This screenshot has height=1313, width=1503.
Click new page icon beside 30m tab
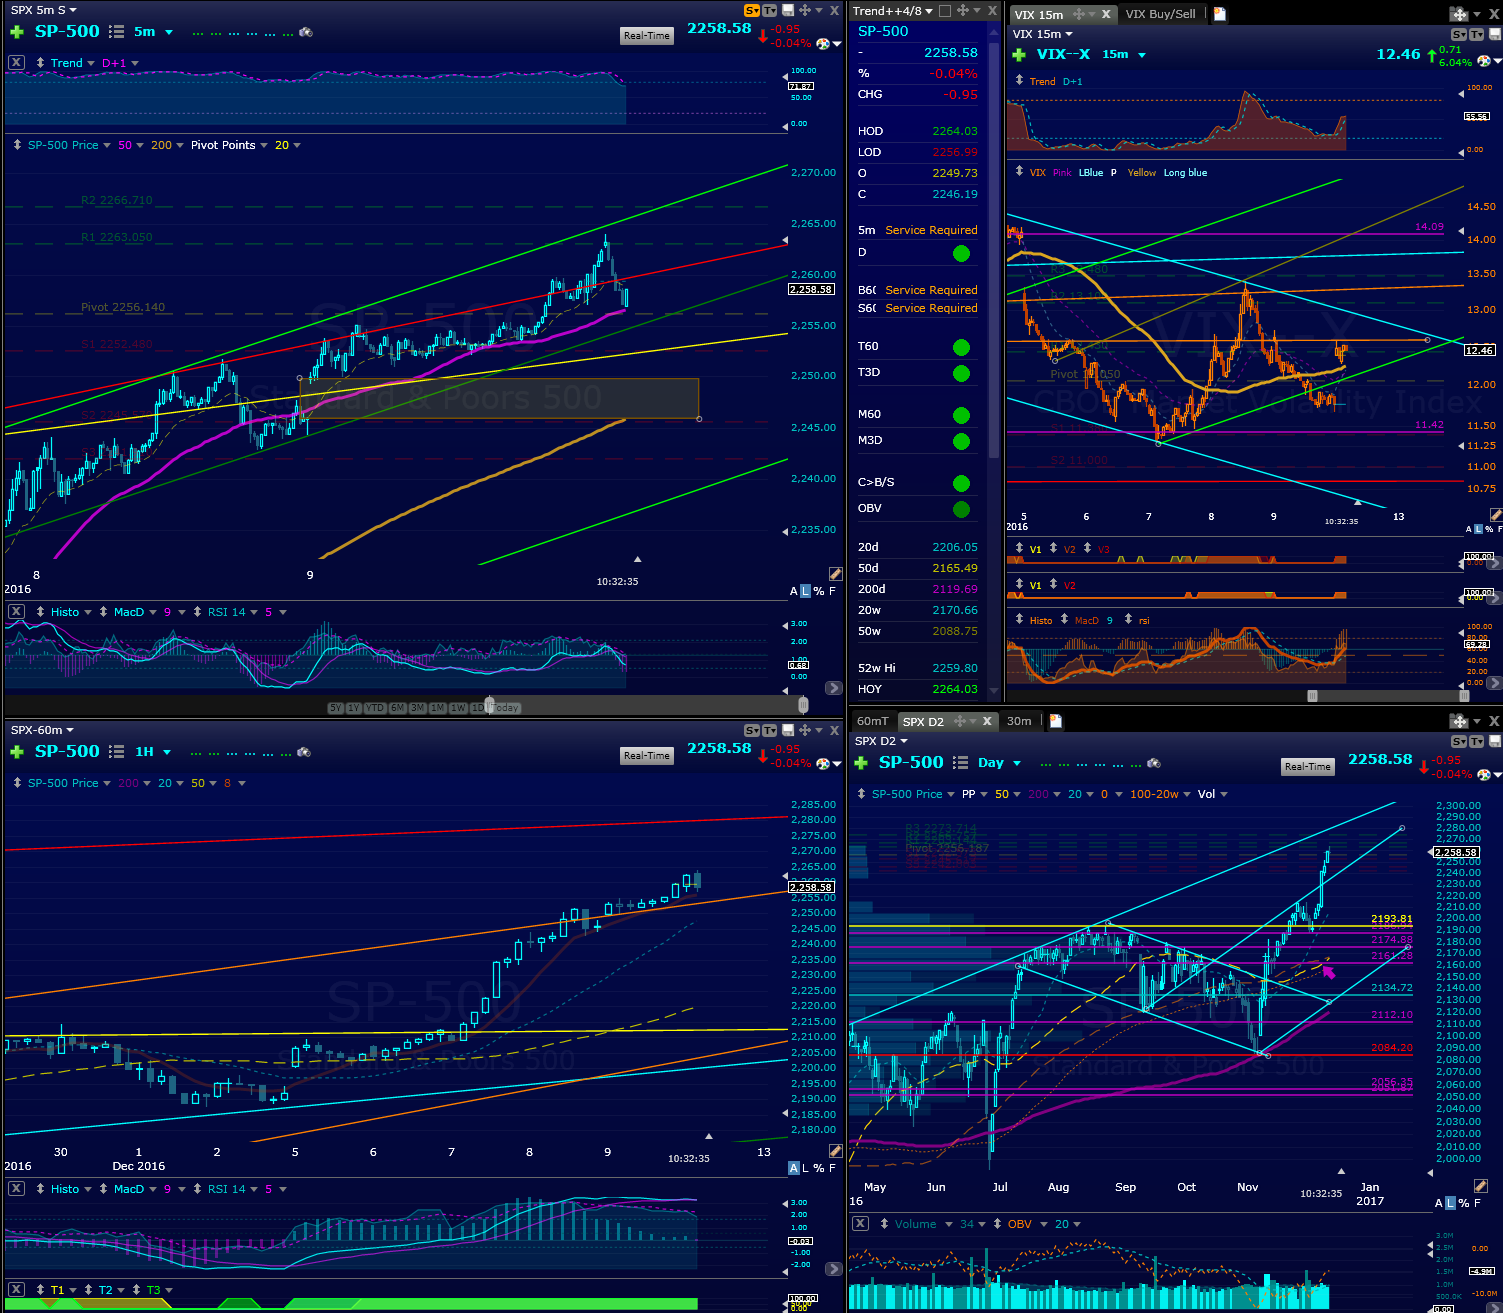point(1055,720)
